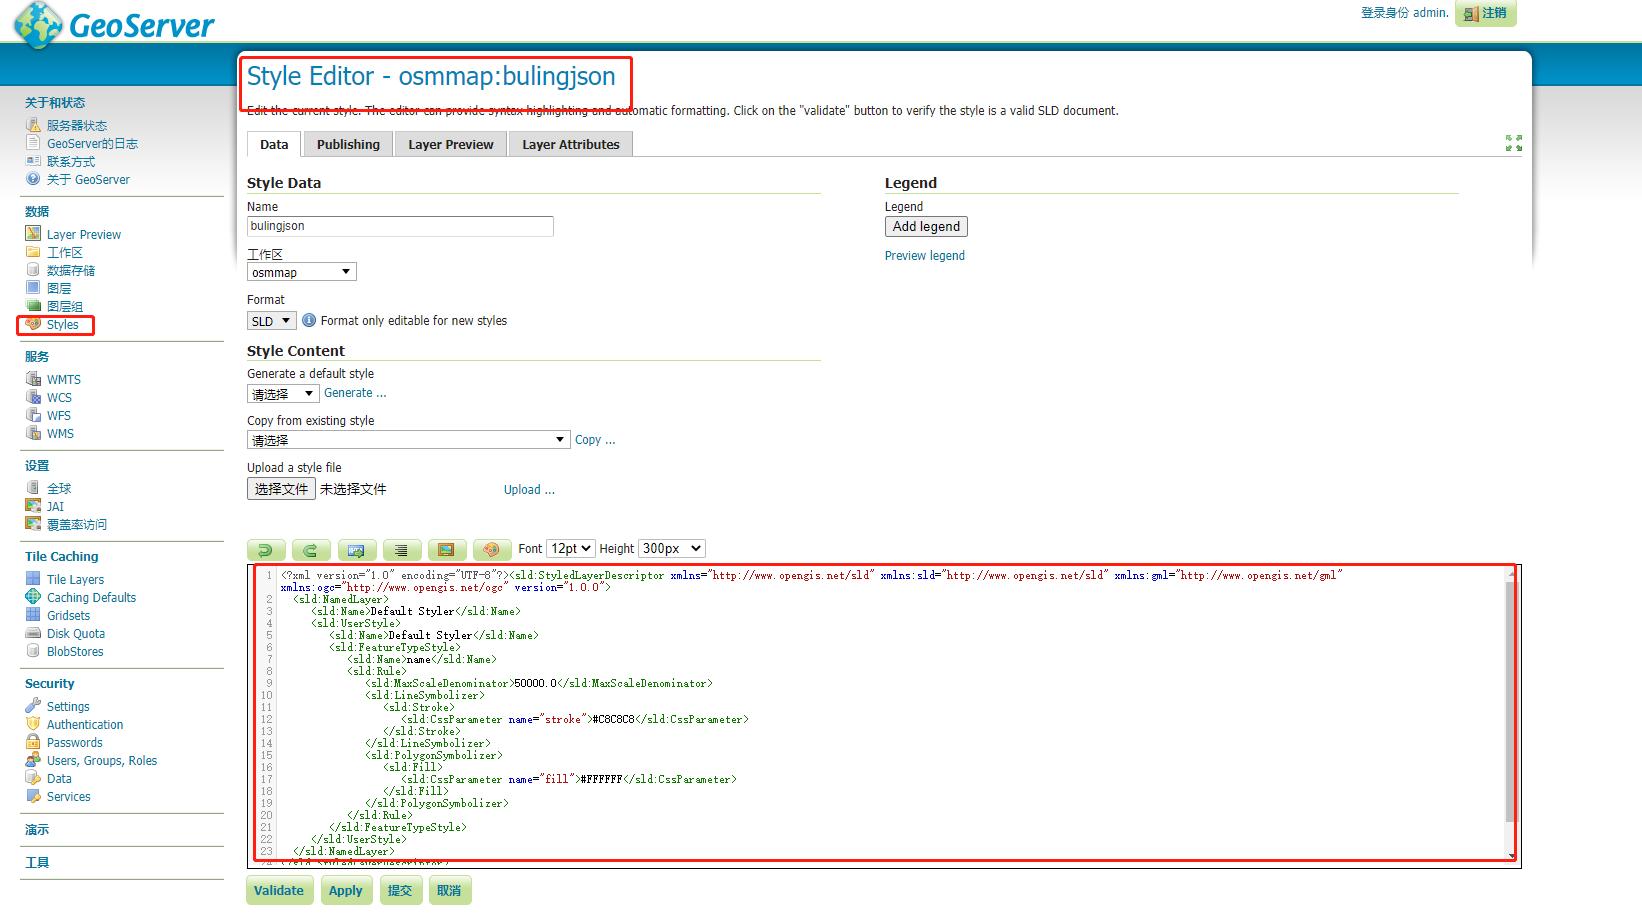Open the Format SLD dropdown
This screenshot has width=1642, height=918.
tap(271, 321)
